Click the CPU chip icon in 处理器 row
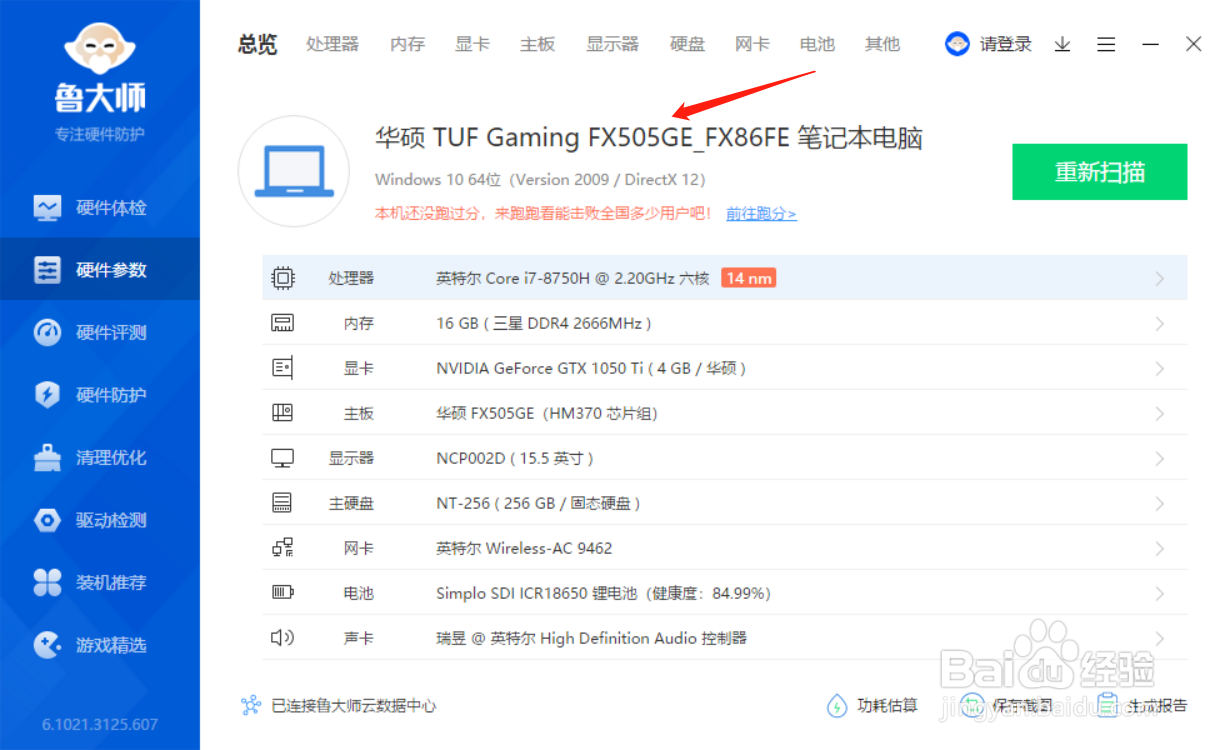1225x750 pixels. point(283,278)
